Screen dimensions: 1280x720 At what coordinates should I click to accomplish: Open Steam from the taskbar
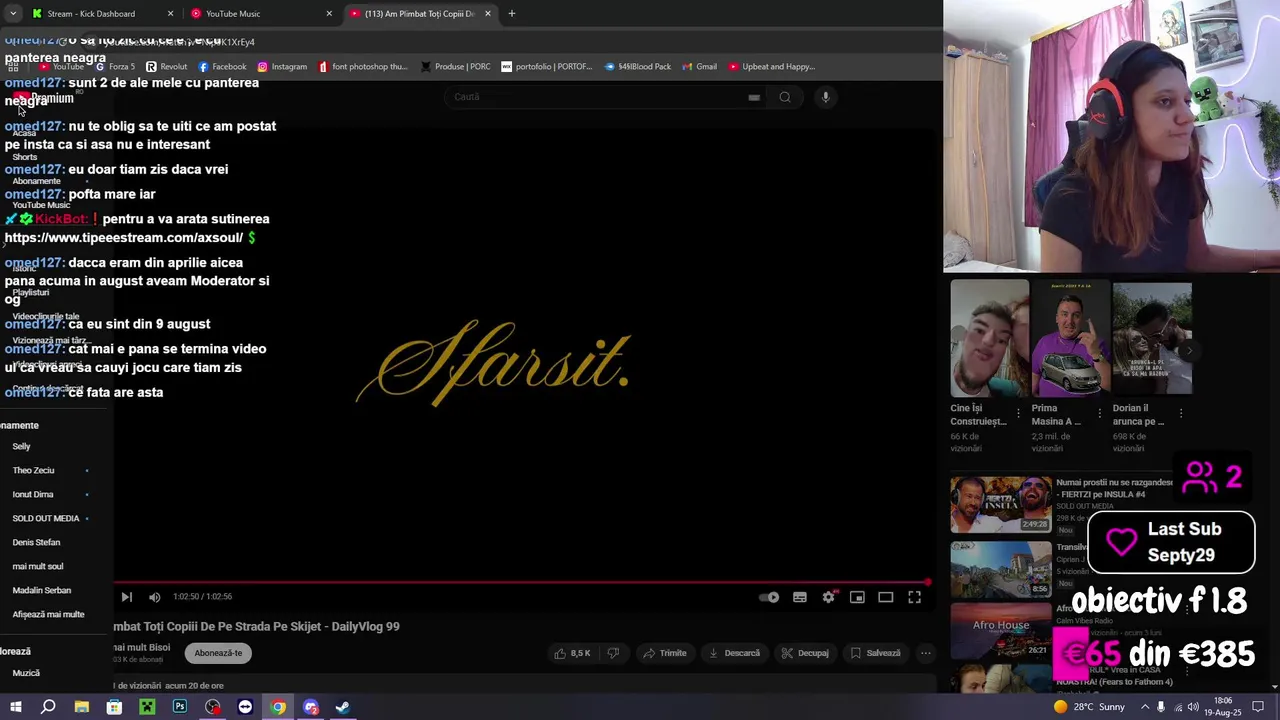(x=343, y=707)
